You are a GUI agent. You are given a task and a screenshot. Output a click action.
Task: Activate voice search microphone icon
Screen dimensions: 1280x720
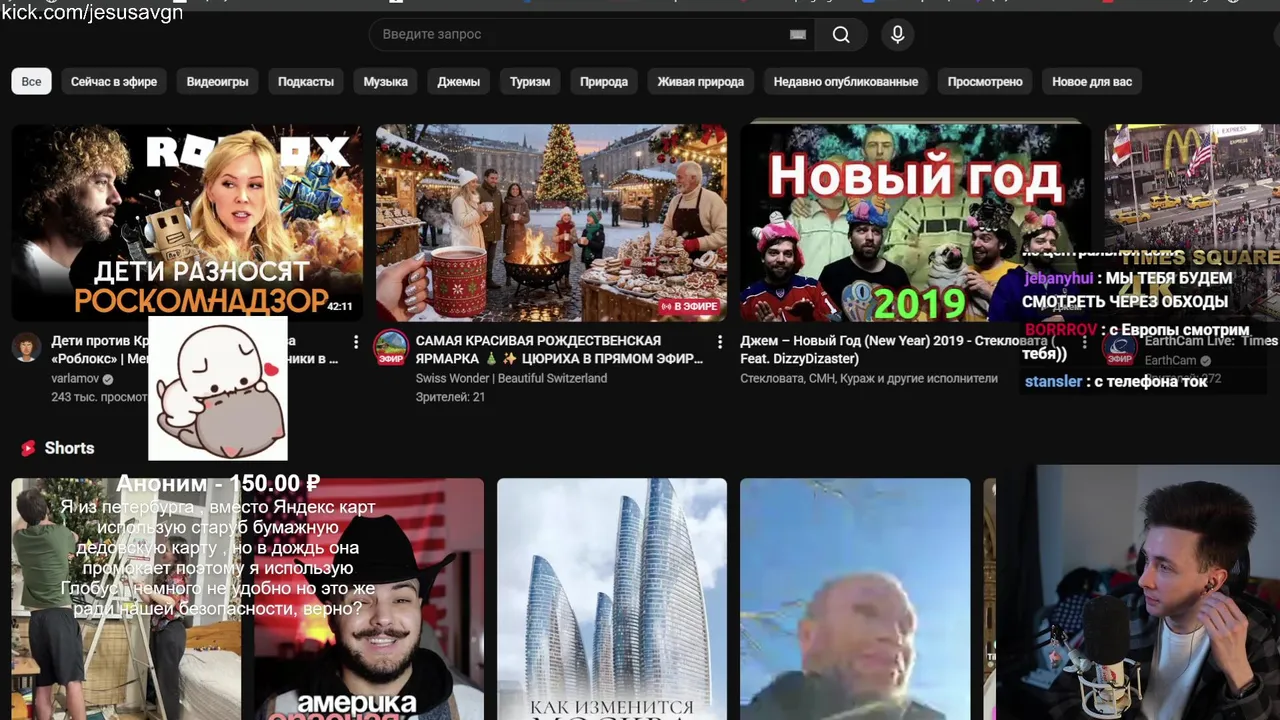pos(897,35)
